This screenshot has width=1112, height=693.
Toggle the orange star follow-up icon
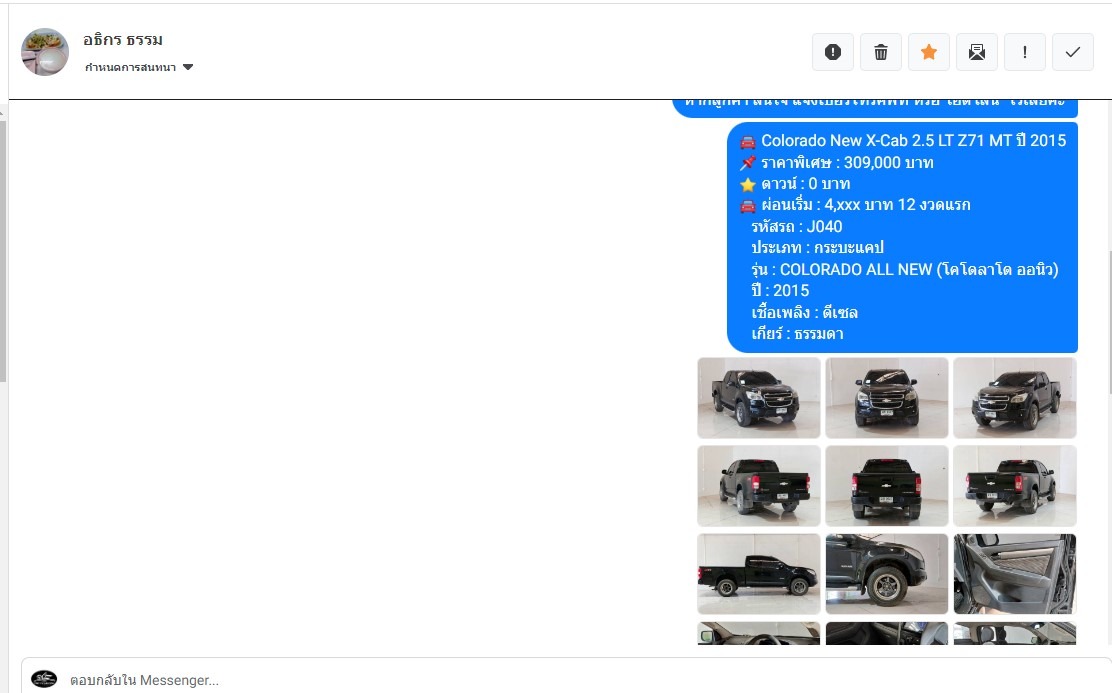coord(929,52)
